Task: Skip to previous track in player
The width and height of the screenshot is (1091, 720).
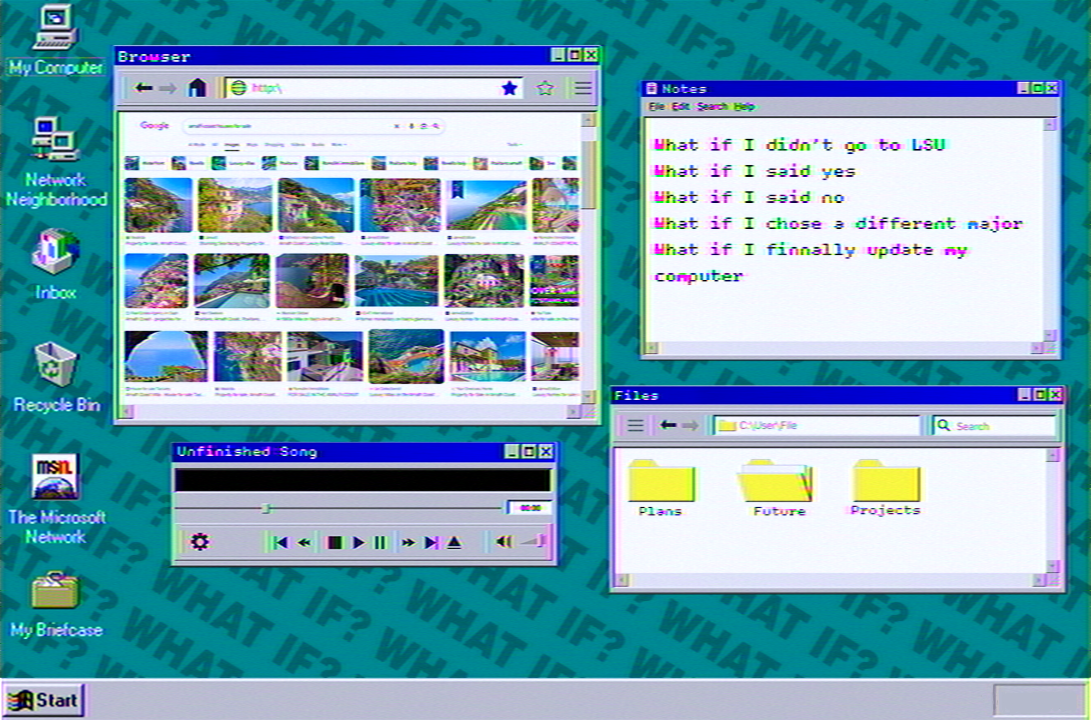Action: click(280, 542)
